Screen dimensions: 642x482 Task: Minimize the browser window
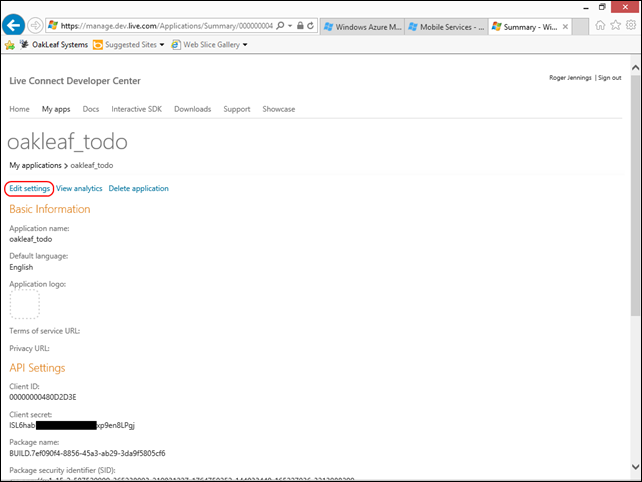point(586,7)
